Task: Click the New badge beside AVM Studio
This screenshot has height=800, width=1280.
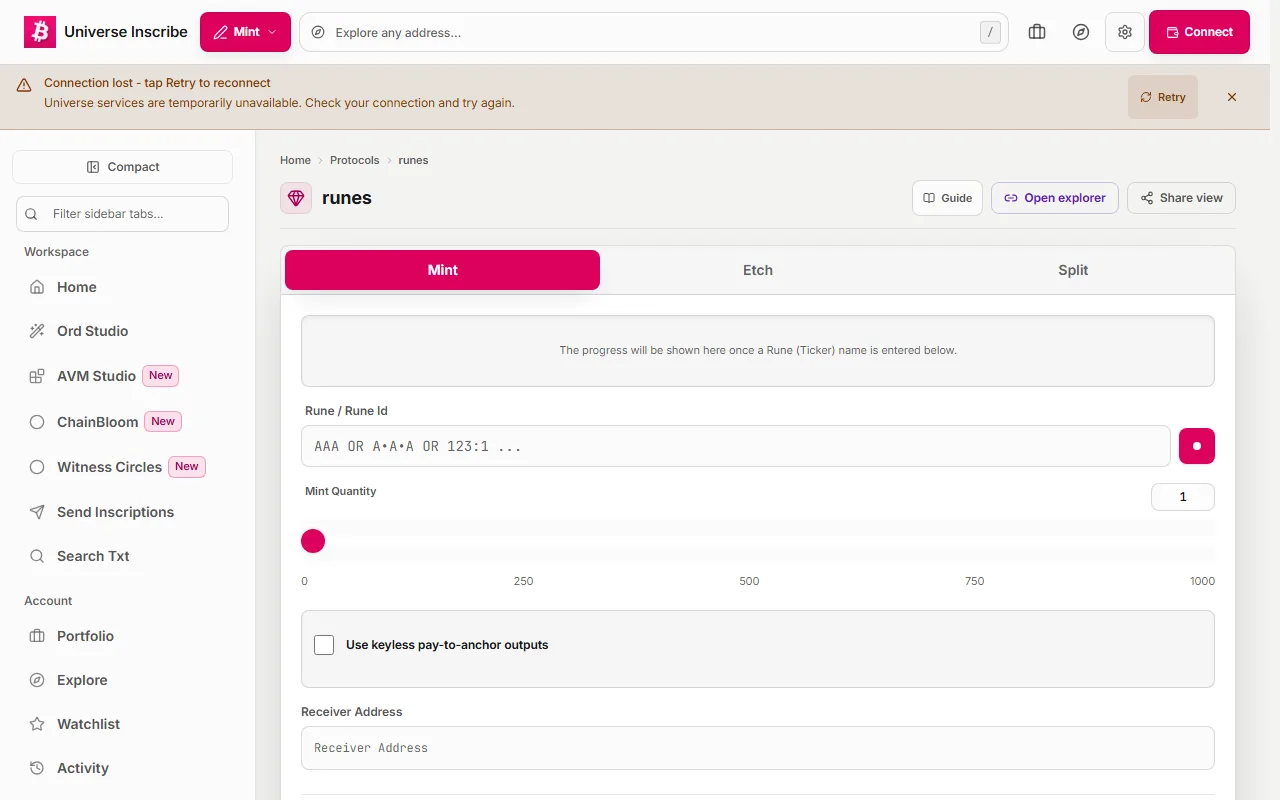Action: pyautogui.click(x=161, y=376)
